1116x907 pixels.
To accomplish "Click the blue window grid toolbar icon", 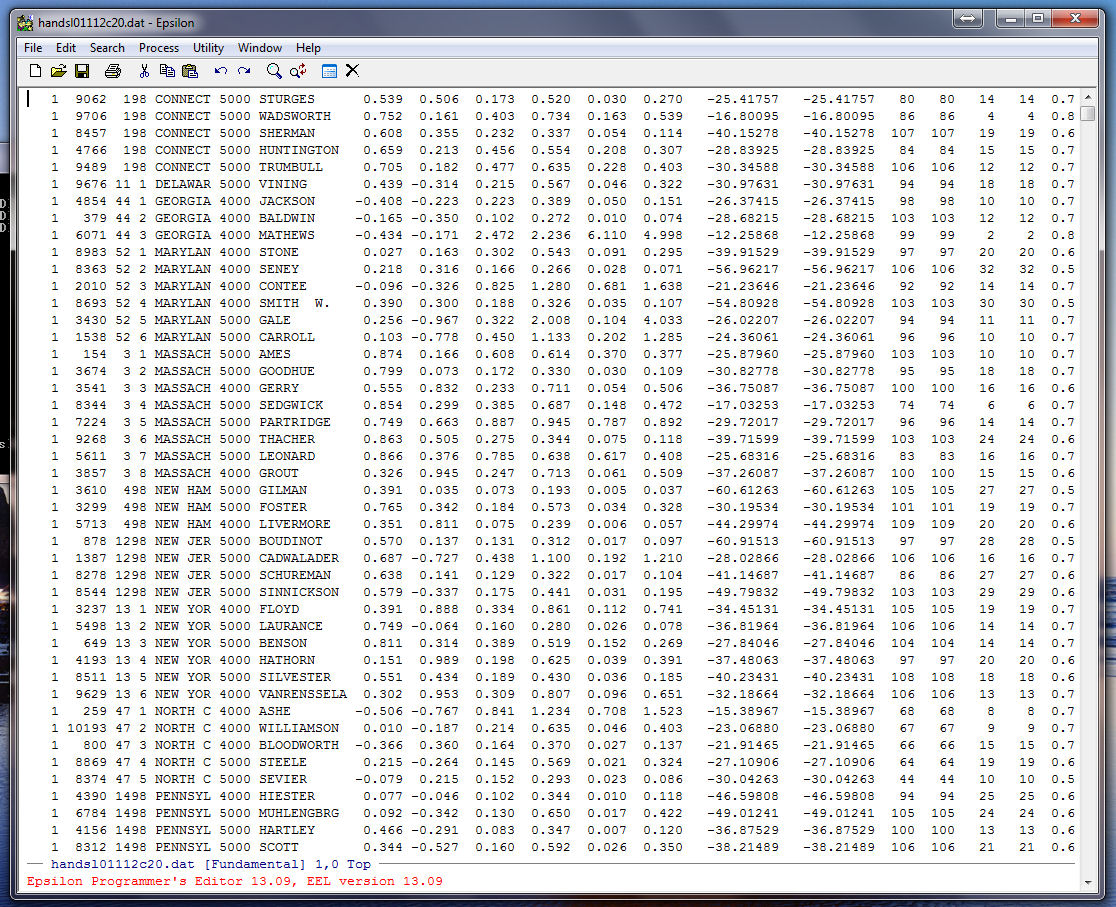I will [x=329, y=71].
